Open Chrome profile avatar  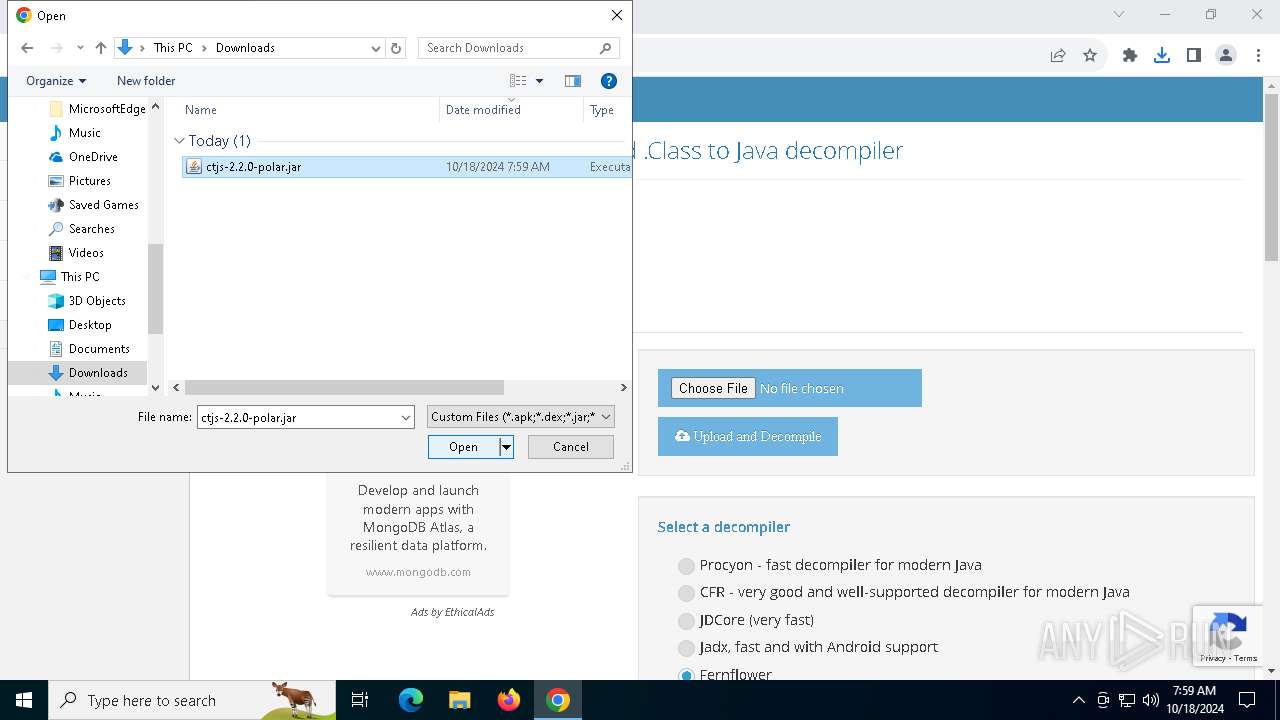coord(1226,55)
